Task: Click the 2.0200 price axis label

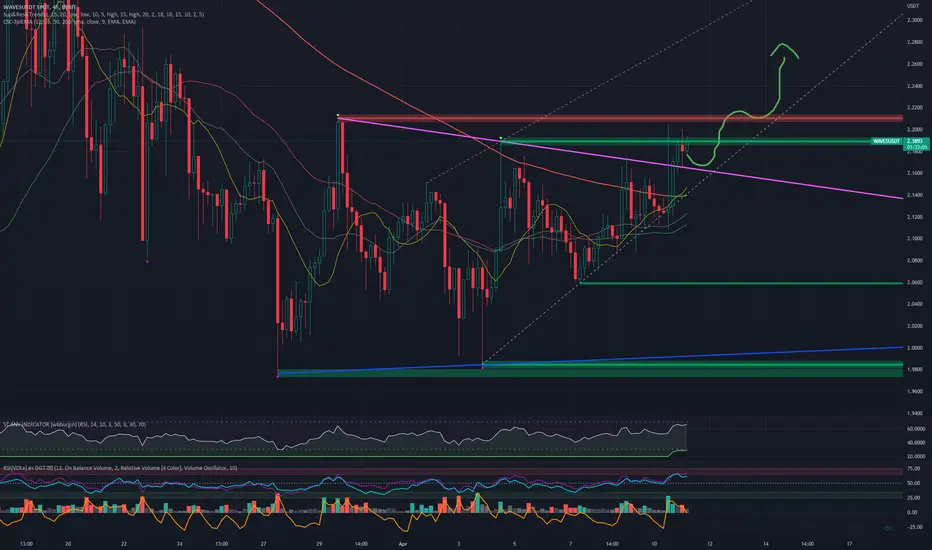Action: point(915,326)
